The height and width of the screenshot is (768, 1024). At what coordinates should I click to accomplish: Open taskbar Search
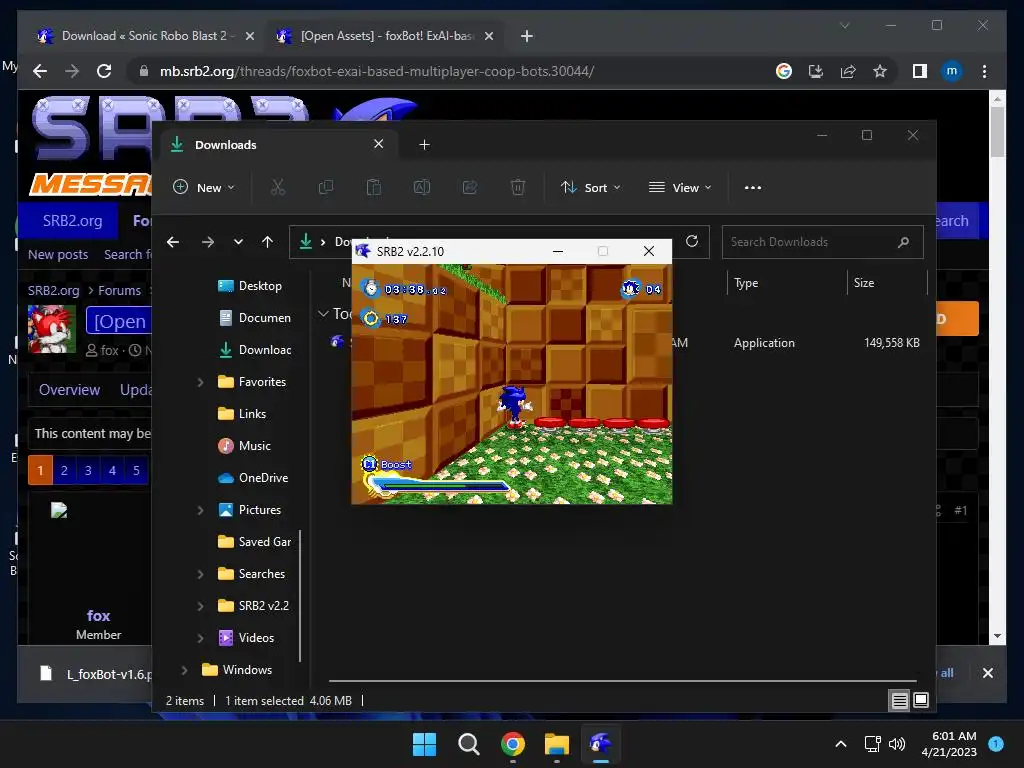coord(468,744)
